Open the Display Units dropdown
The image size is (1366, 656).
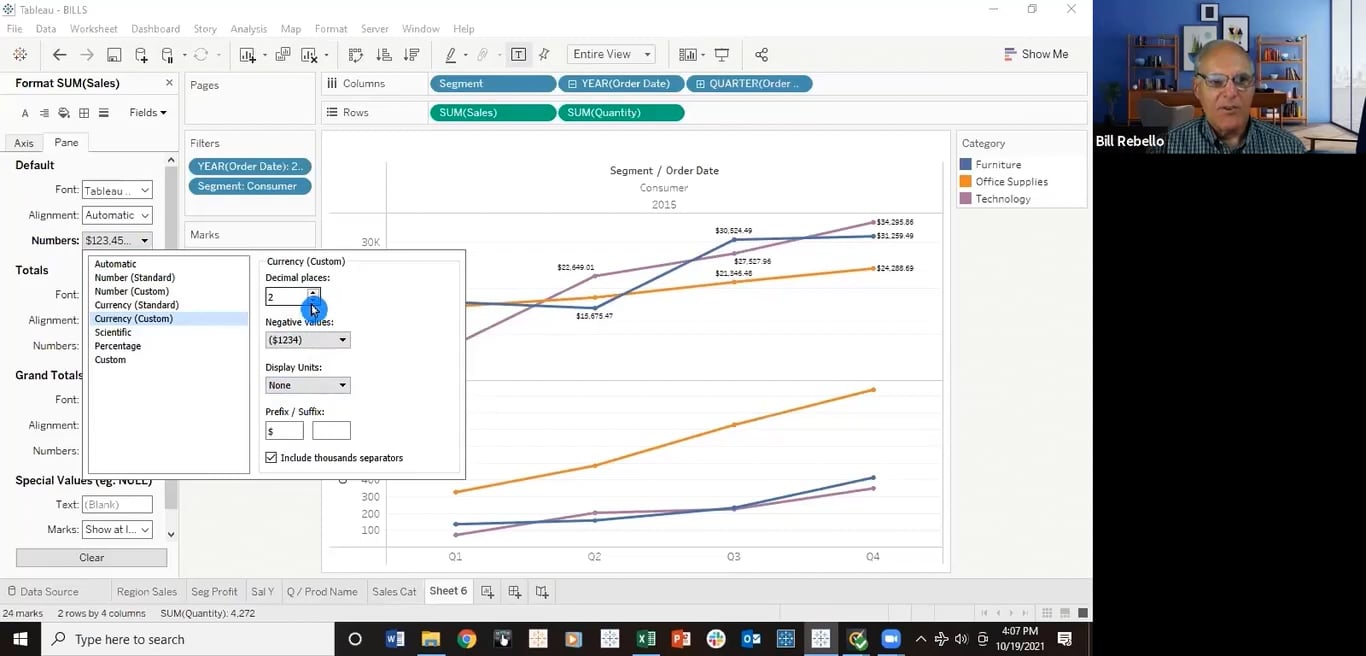pos(307,385)
